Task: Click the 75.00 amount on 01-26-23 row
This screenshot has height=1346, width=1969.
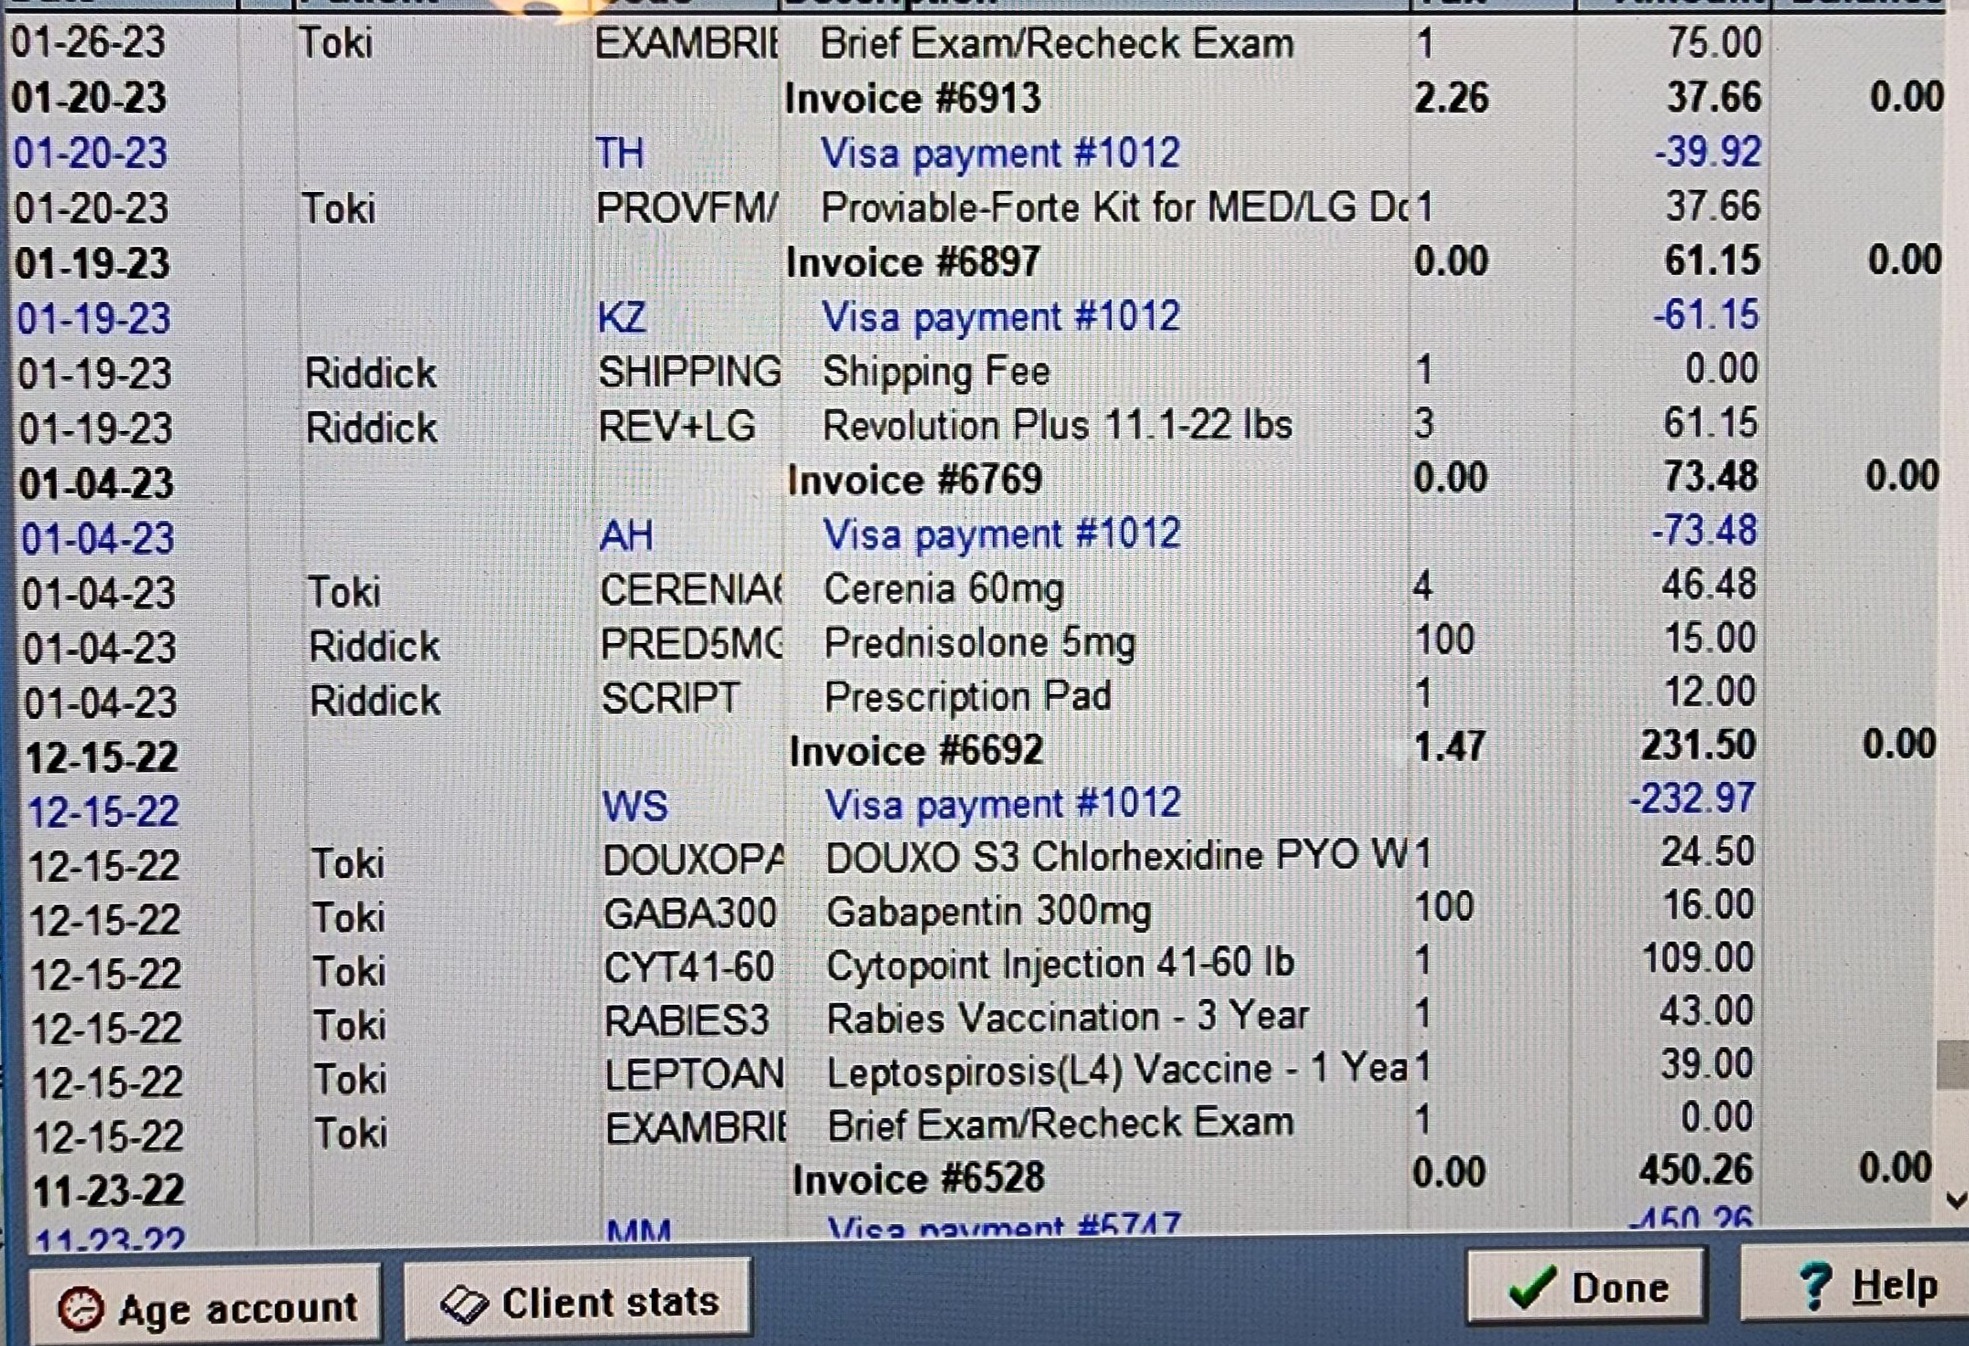Action: click(1714, 43)
